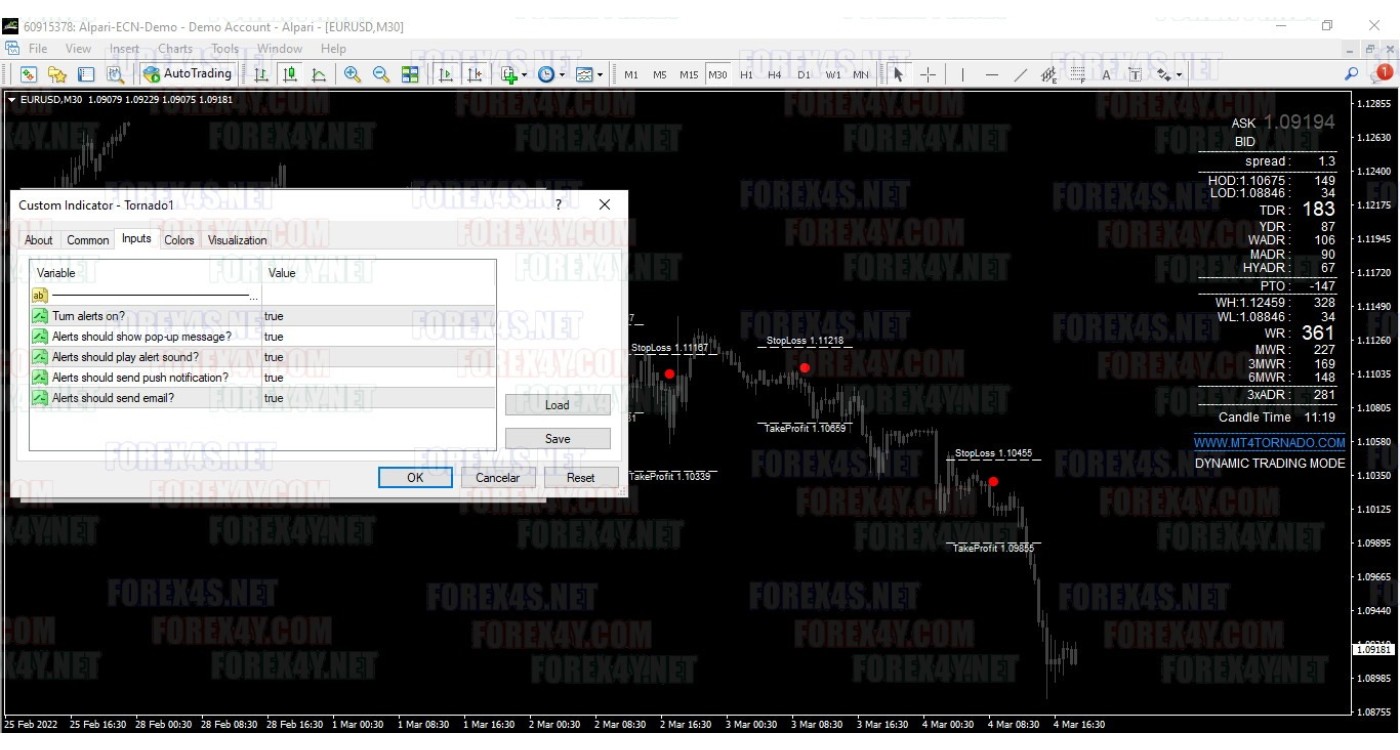Switch chart to candlestick view
The height and width of the screenshot is (750, 1400).
(x=290, y=74)
